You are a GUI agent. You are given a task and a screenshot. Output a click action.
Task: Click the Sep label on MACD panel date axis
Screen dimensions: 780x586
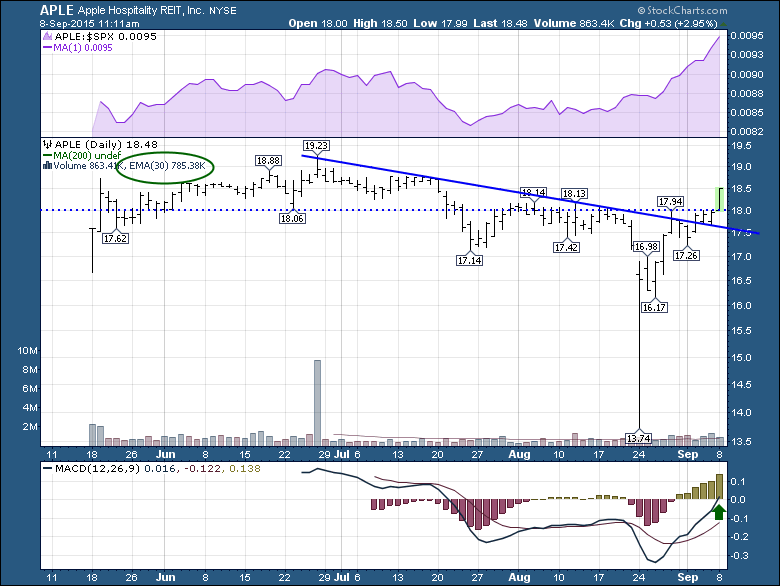point(688,578)
